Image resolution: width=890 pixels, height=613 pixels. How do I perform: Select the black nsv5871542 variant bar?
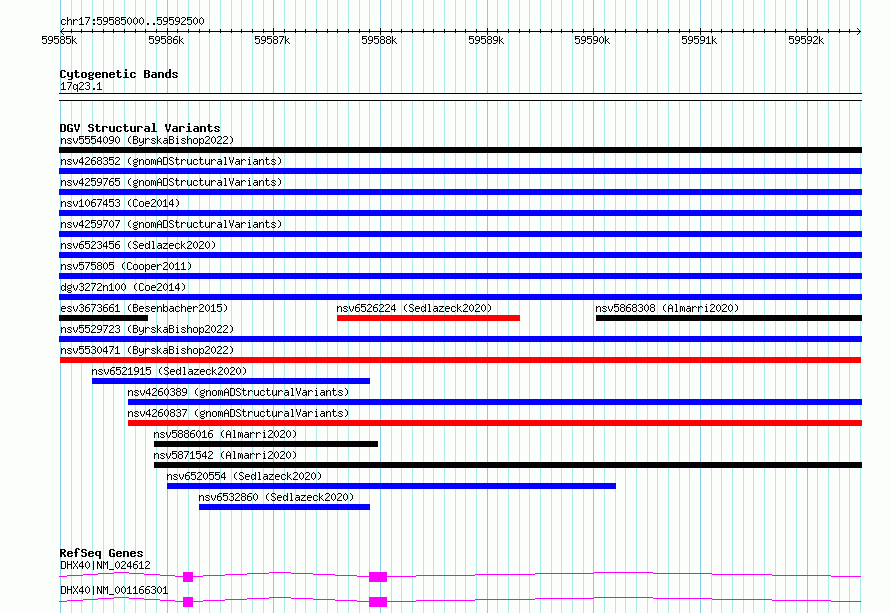508,465
